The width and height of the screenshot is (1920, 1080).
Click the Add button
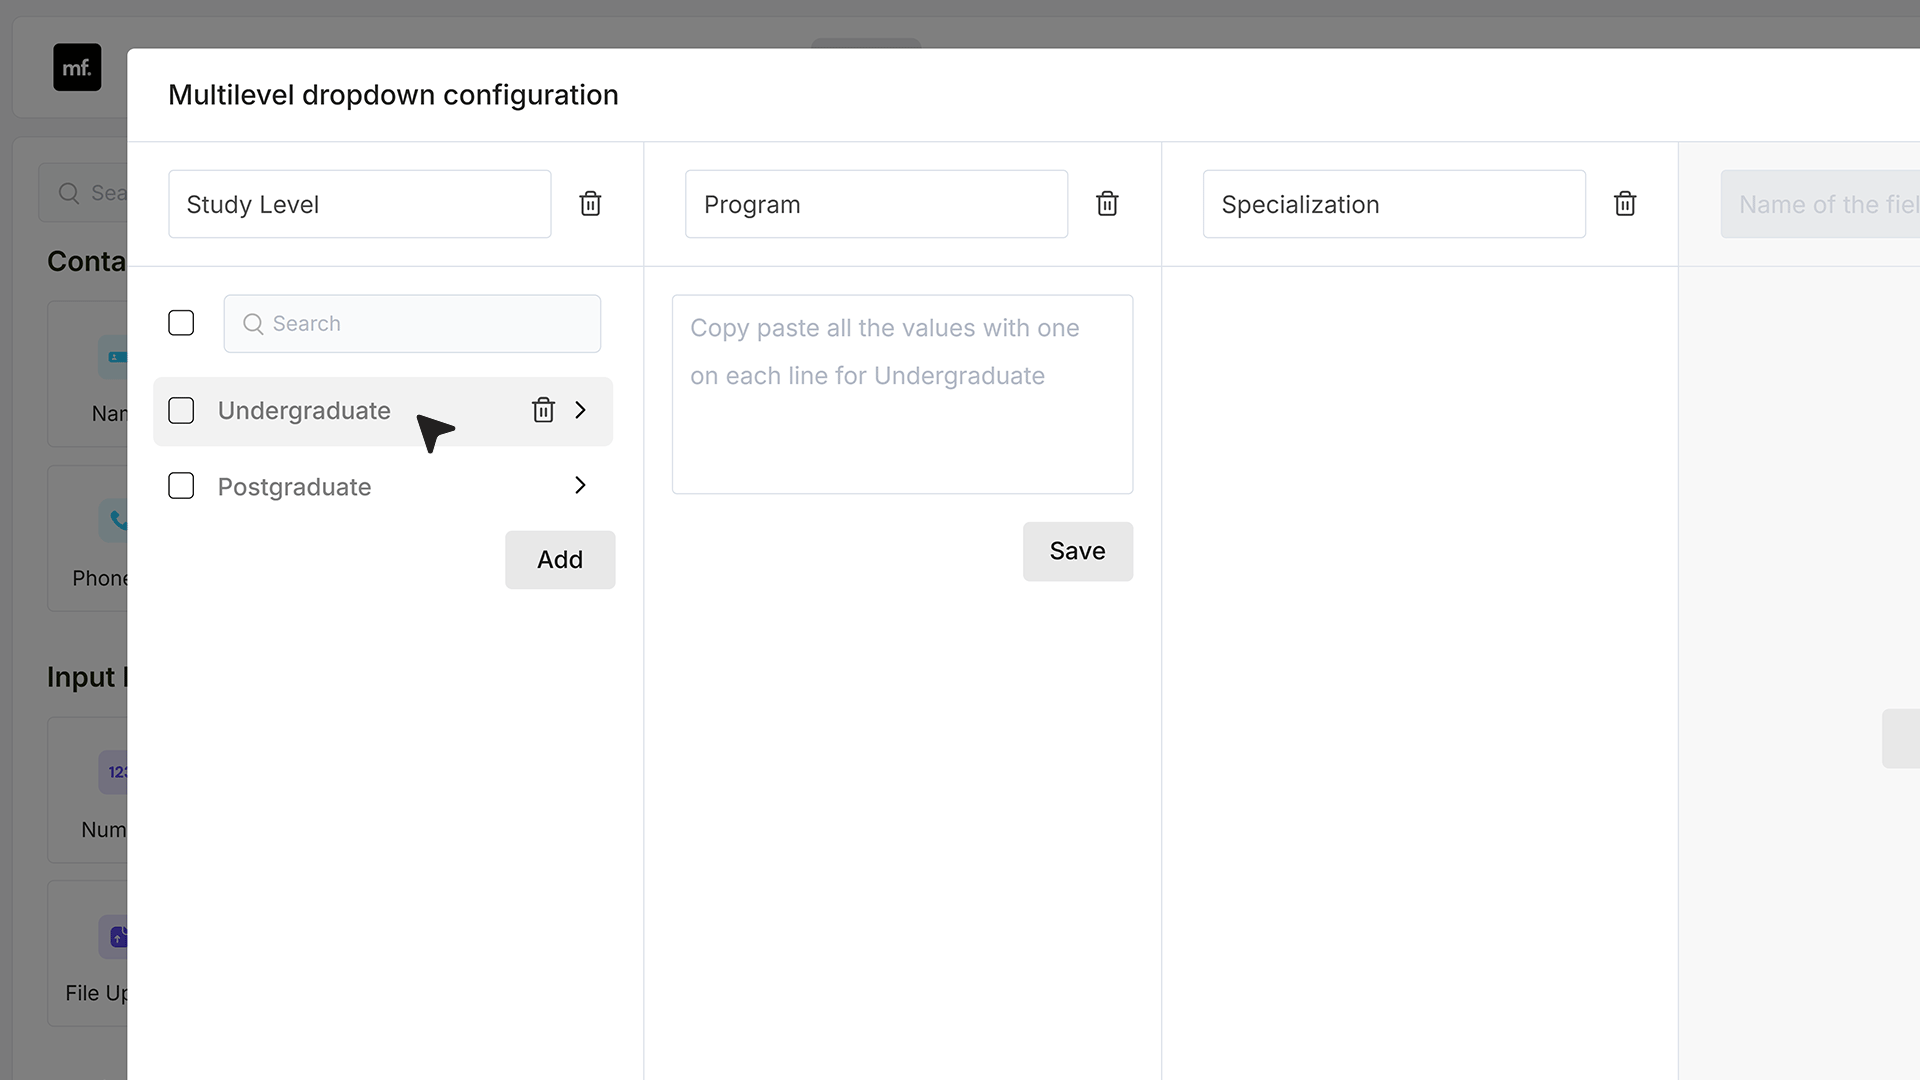coord(560,559)
